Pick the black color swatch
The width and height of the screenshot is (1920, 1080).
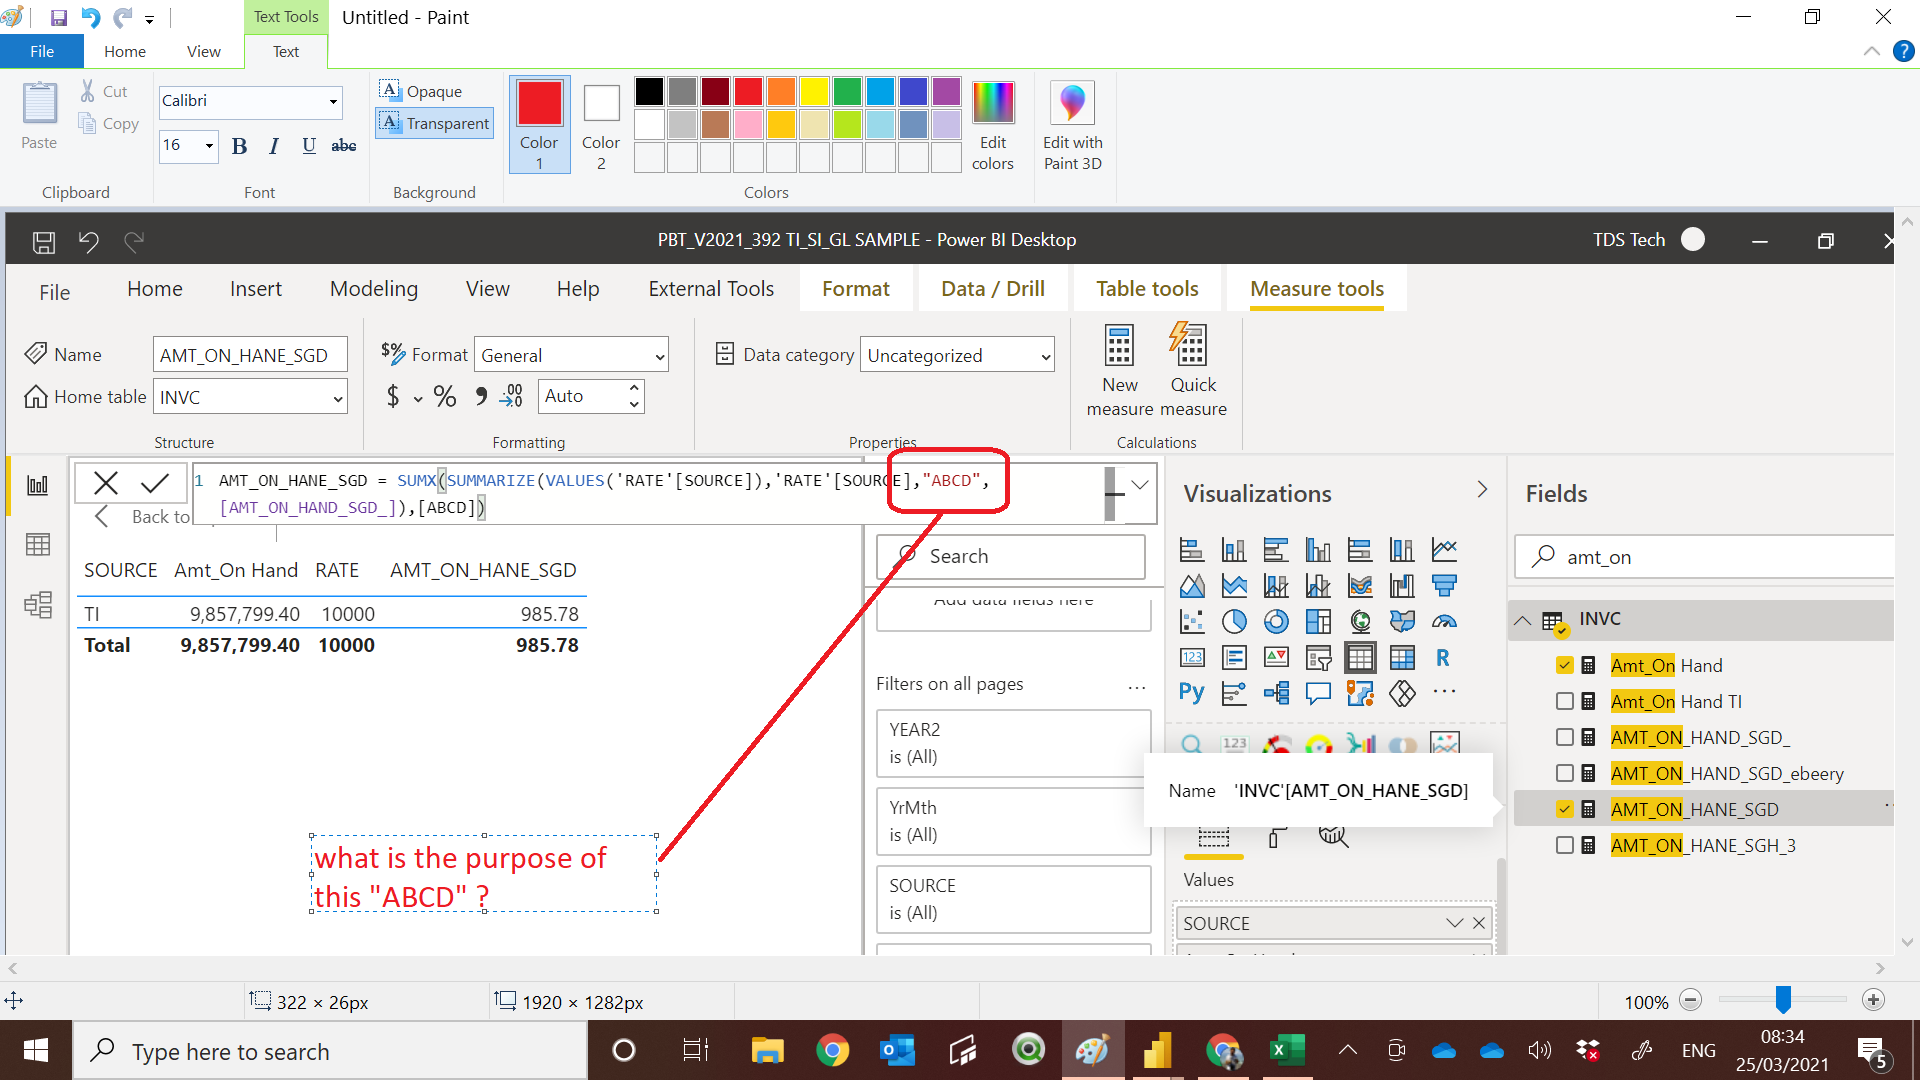coord(649,92)
